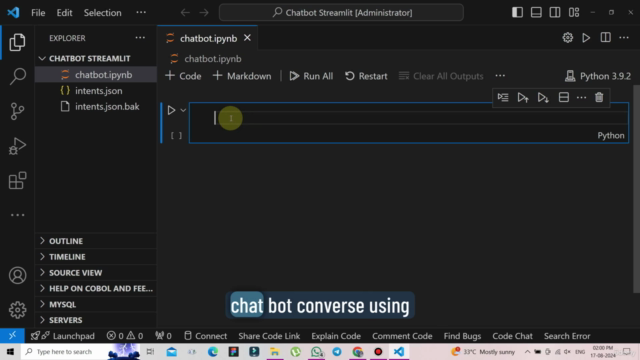Image resolution: width=640 pixels, height=360 pixels.
Task: Open the Run and Debug view
Action: point(17,146)
